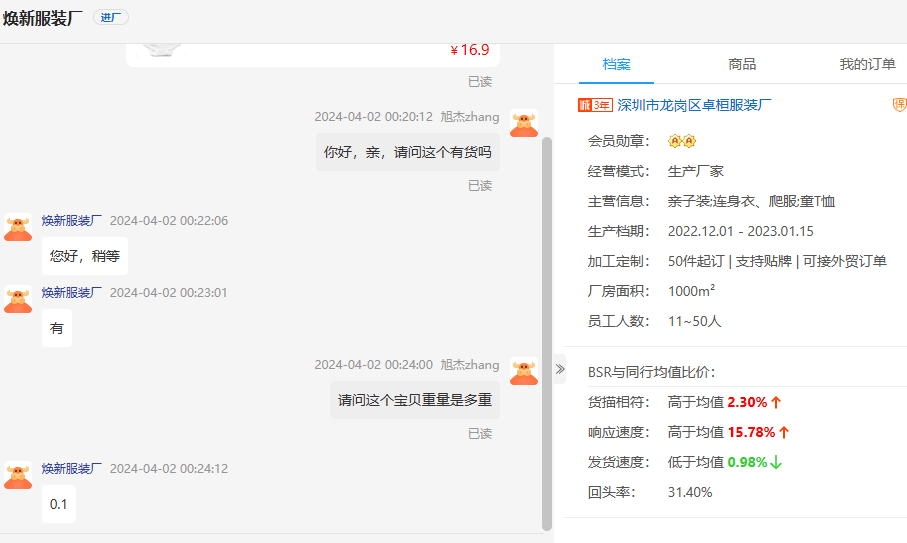Click the 3年 membership badge icon
Screen dimensions: 907x543
pos(595,105)
